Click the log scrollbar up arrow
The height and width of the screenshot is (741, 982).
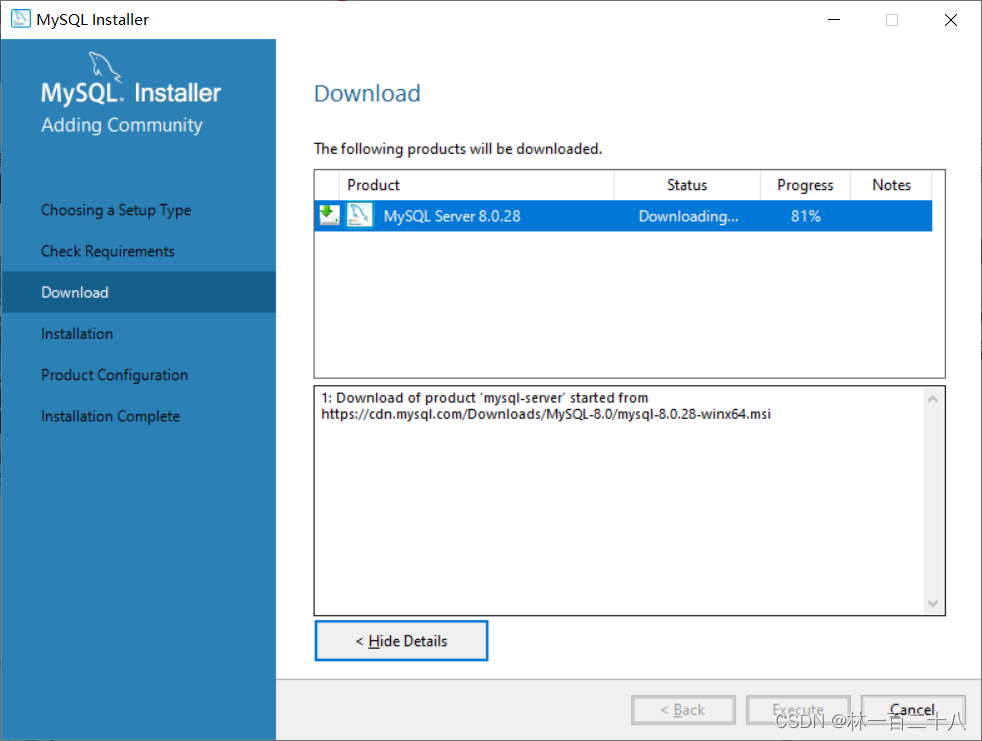tap(933, 399)
